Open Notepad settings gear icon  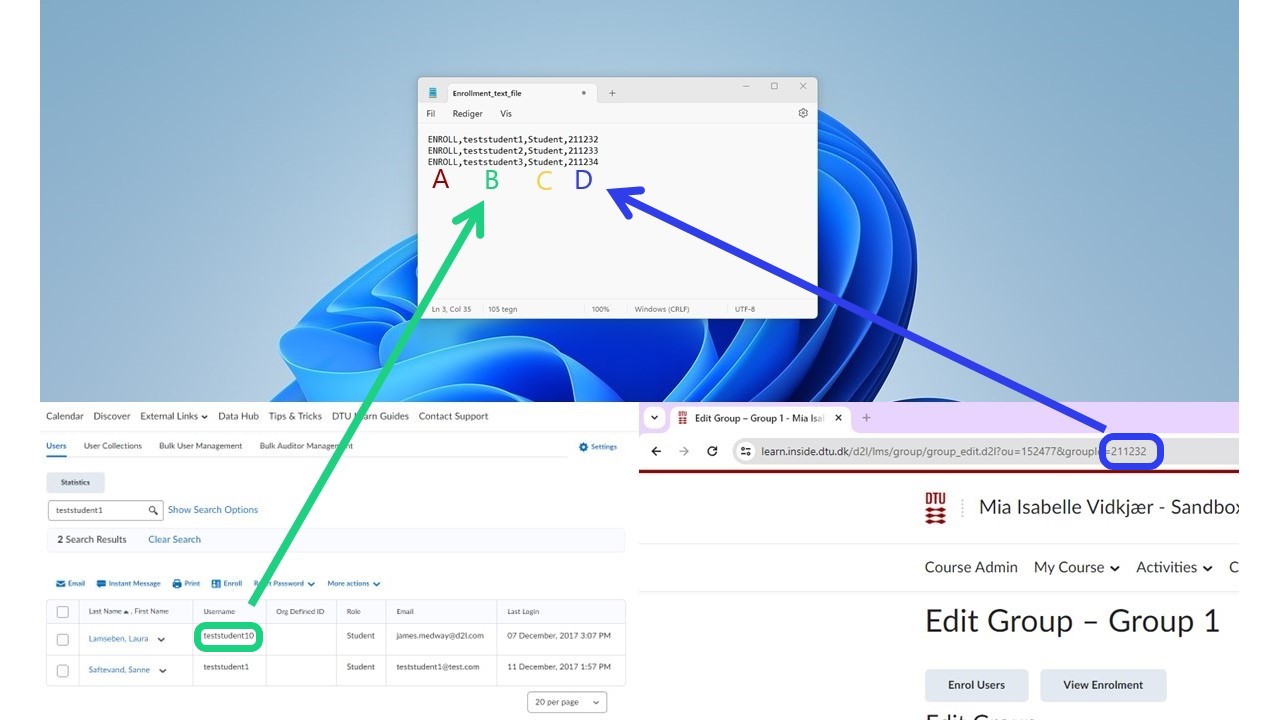tap(803, 114)
